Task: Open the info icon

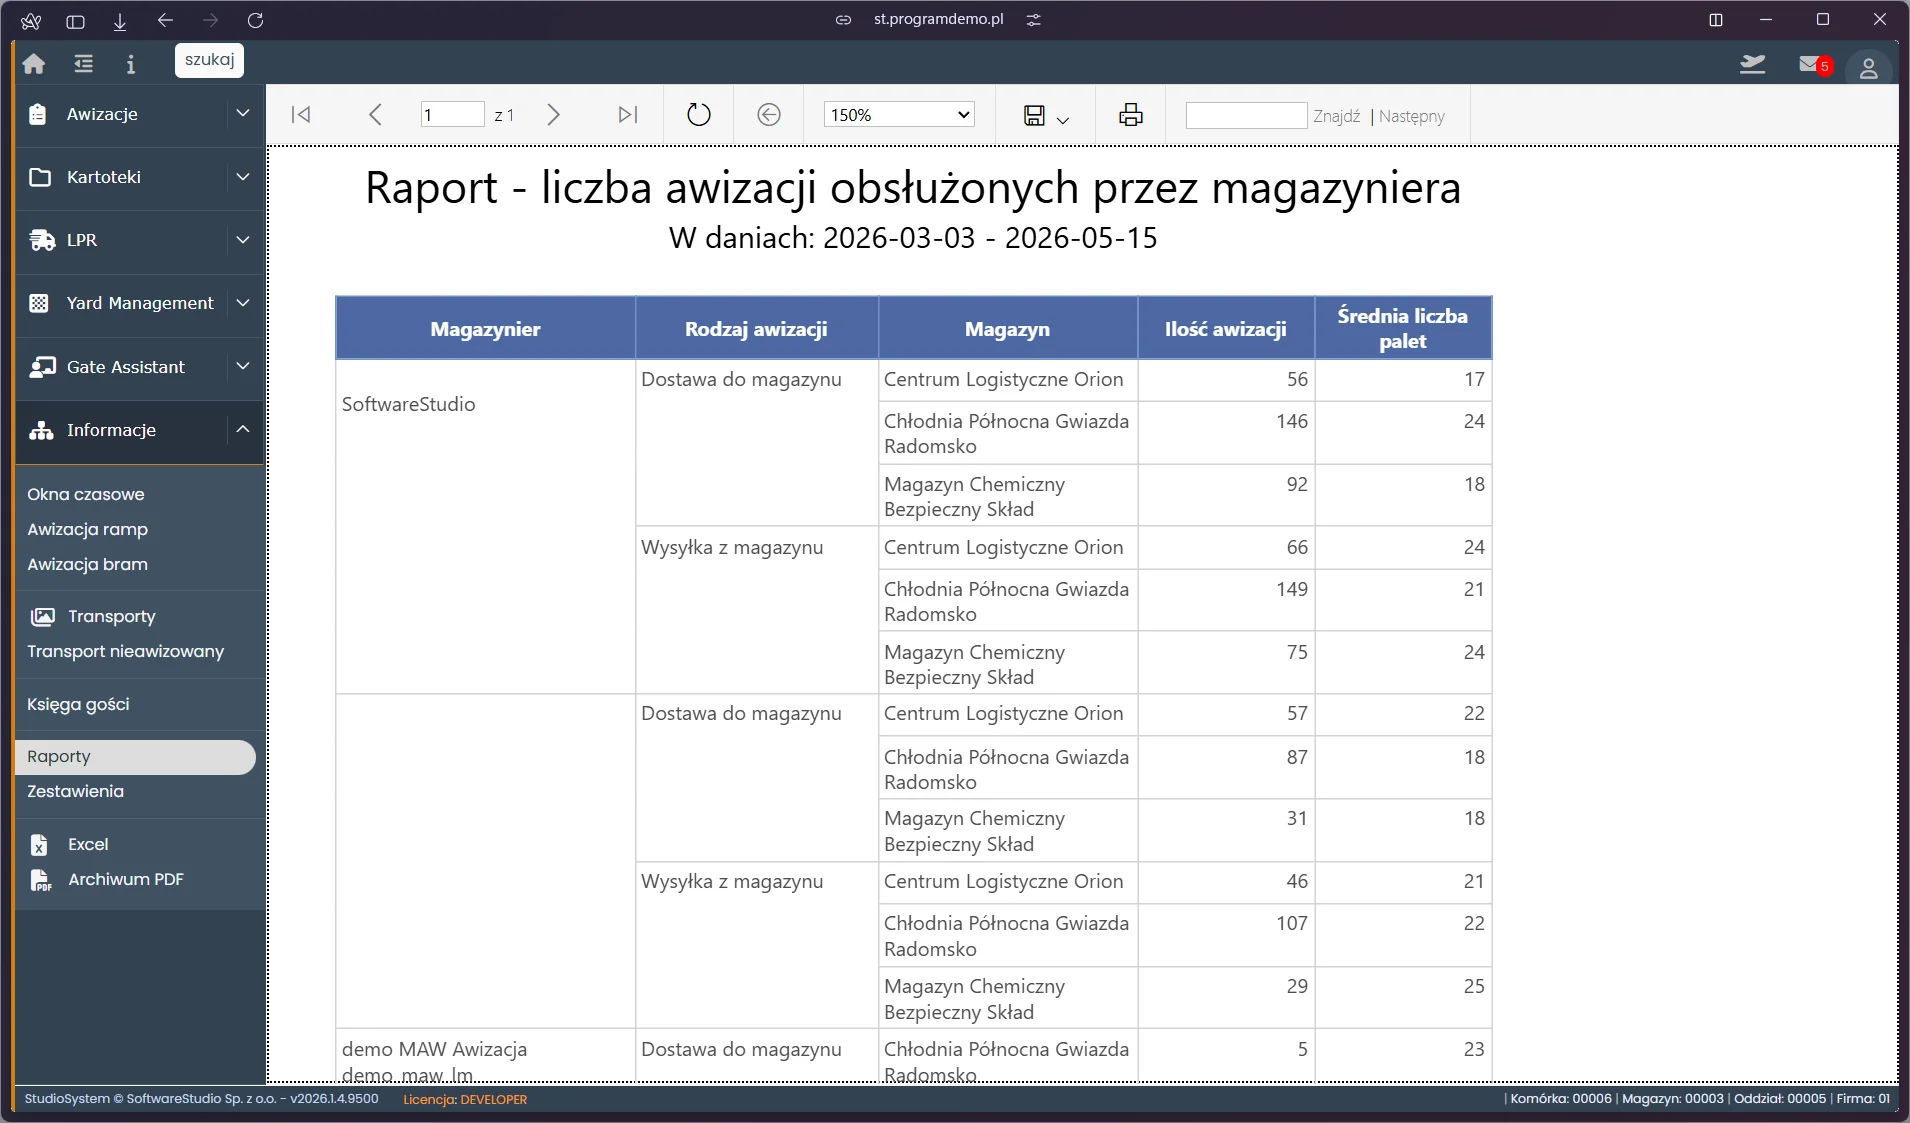Action: [x=131, y=64]
